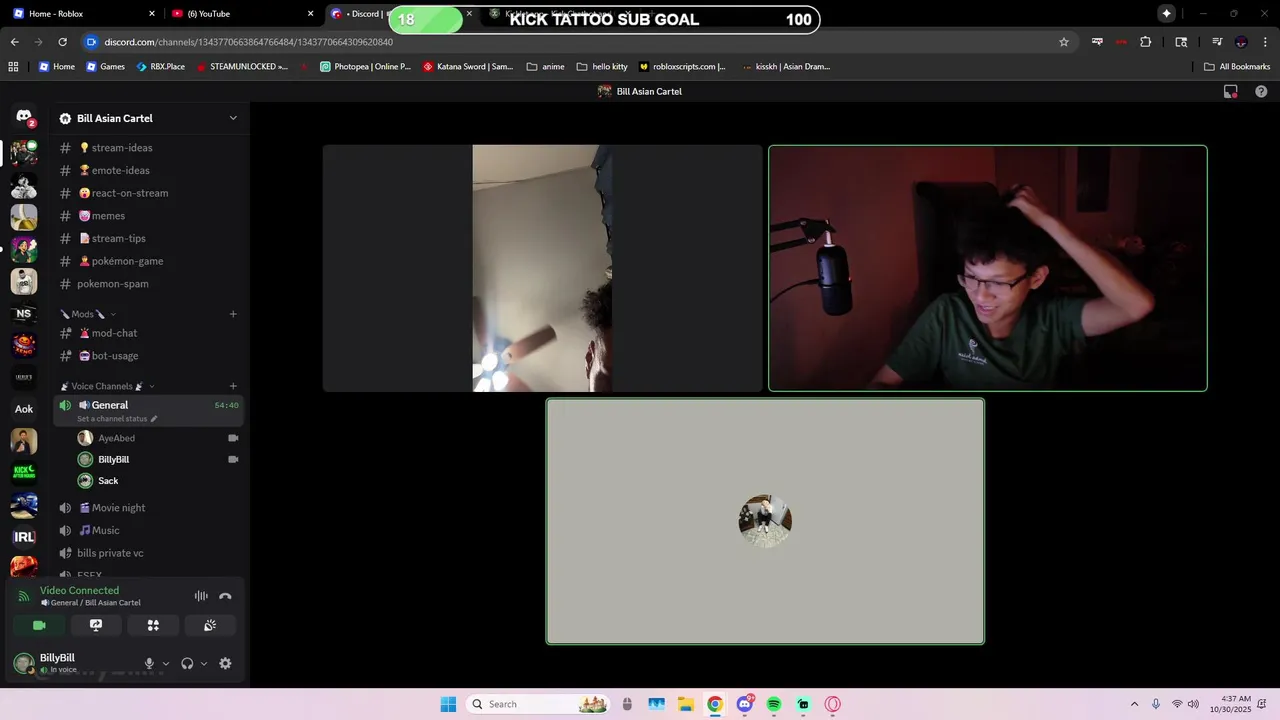Open the mod-chat channel
This screenshot has height=720, width=1280.
(147, 333)
